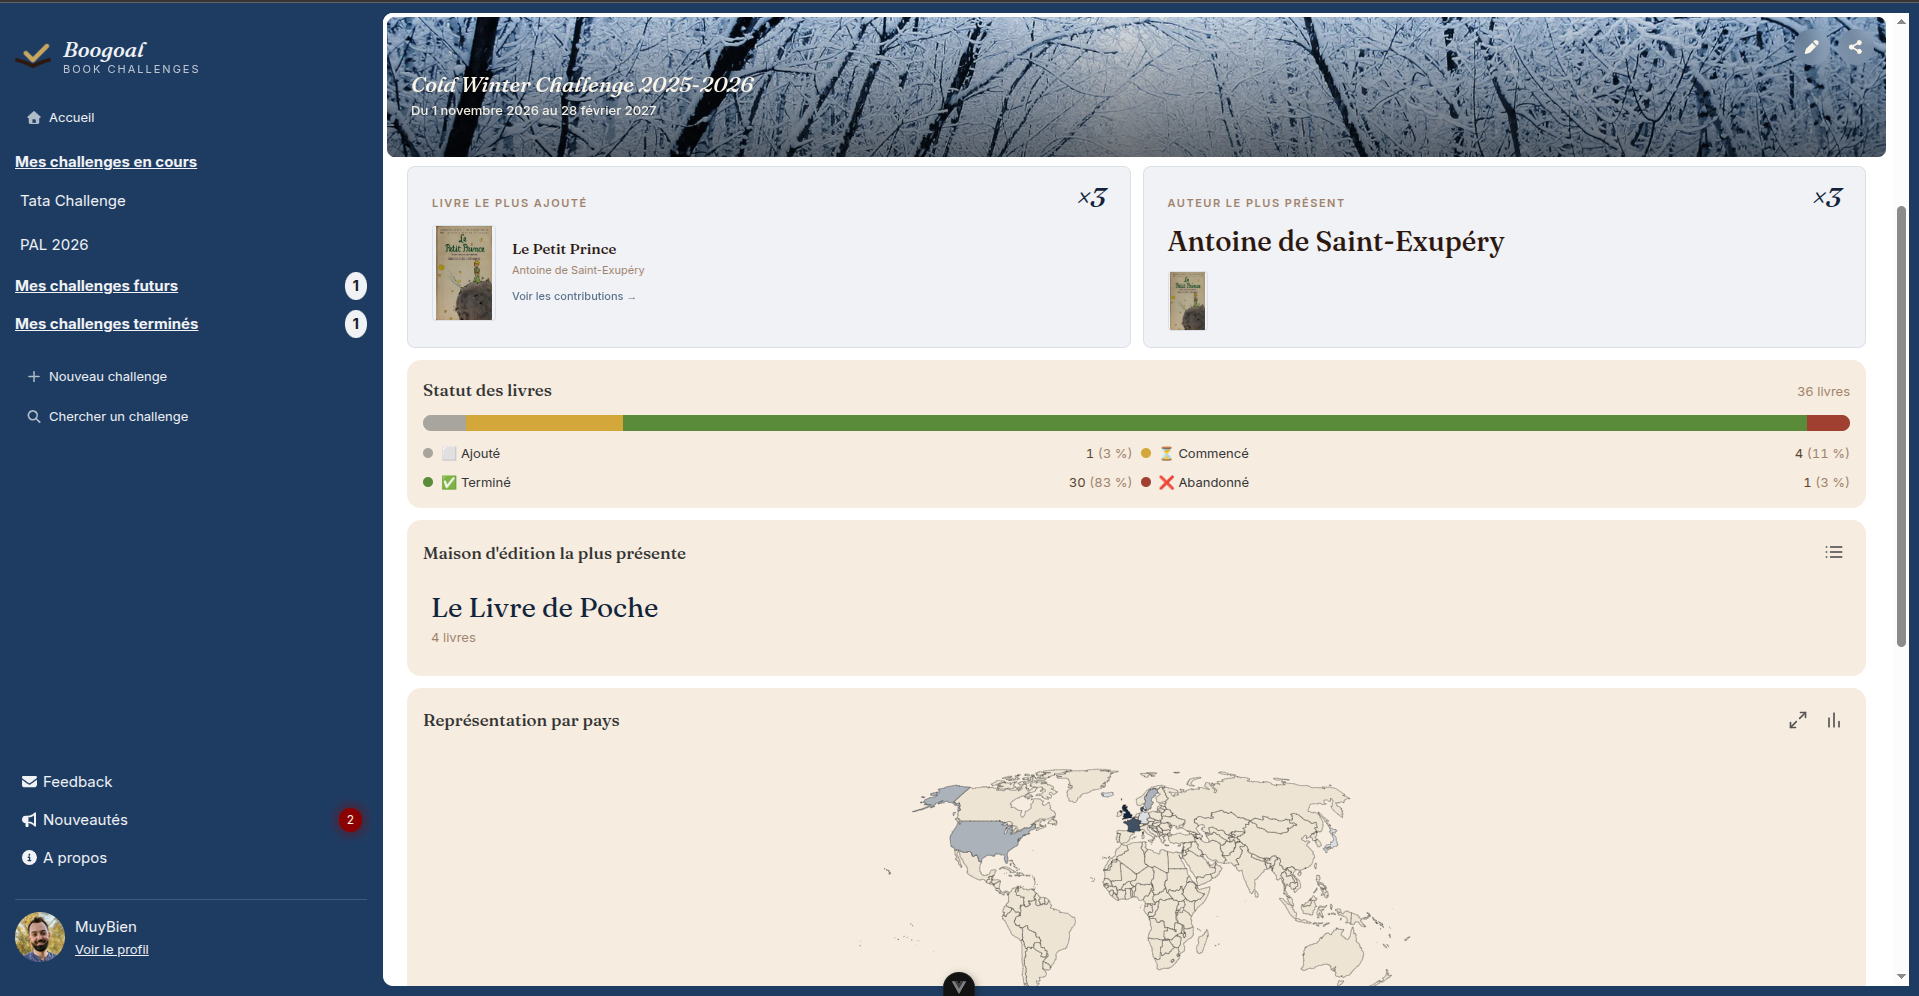Click the A propos info icon

click(29, 858)
